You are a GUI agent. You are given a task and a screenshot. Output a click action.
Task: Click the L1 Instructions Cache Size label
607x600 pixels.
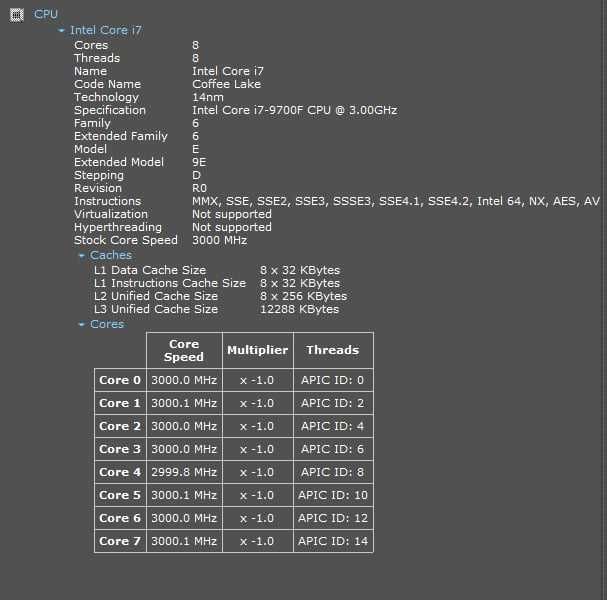tap(170, 283)
